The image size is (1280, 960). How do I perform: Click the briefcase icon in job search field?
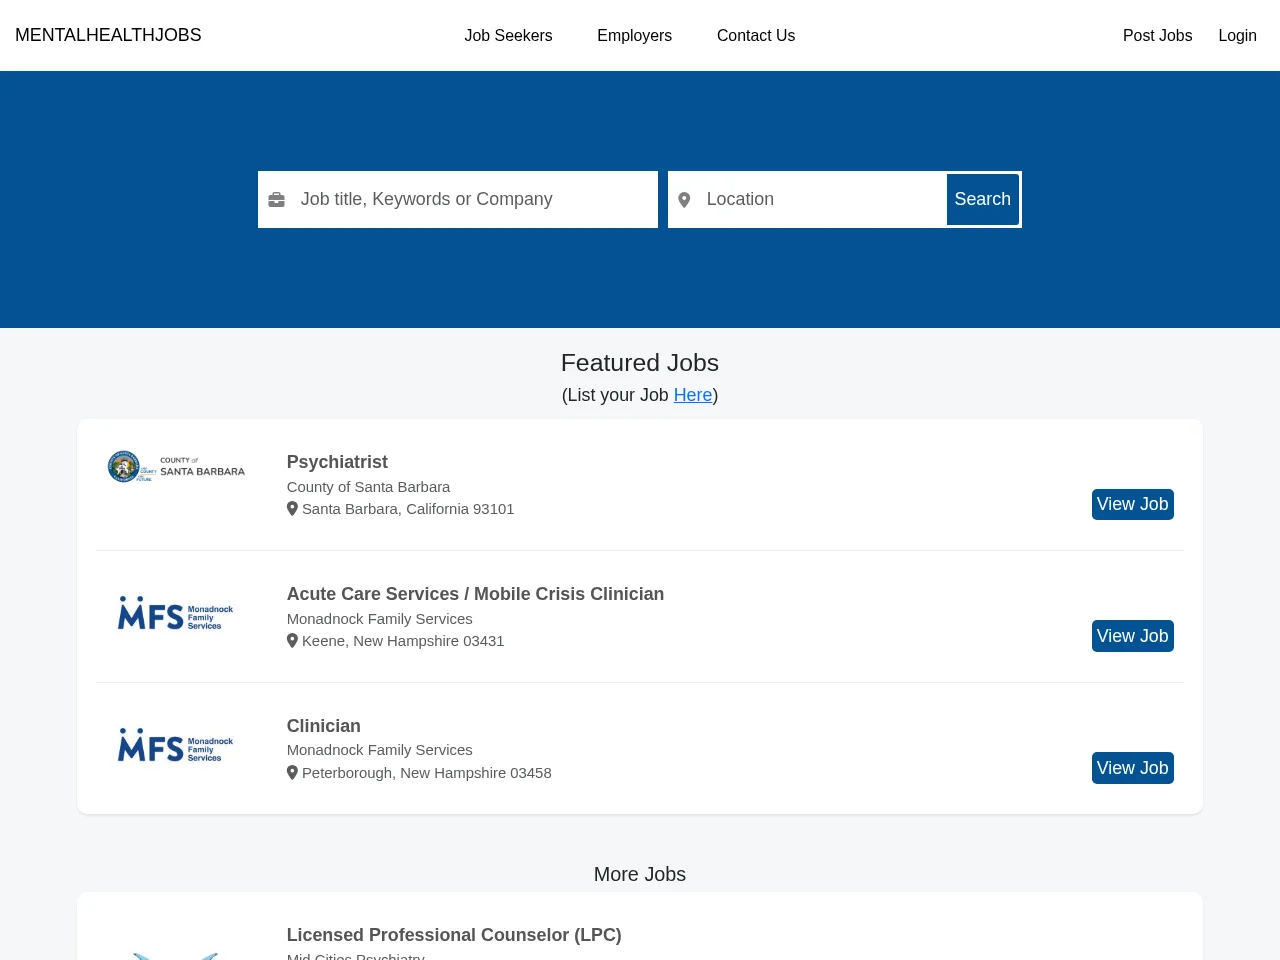click(x=277, y=200)
